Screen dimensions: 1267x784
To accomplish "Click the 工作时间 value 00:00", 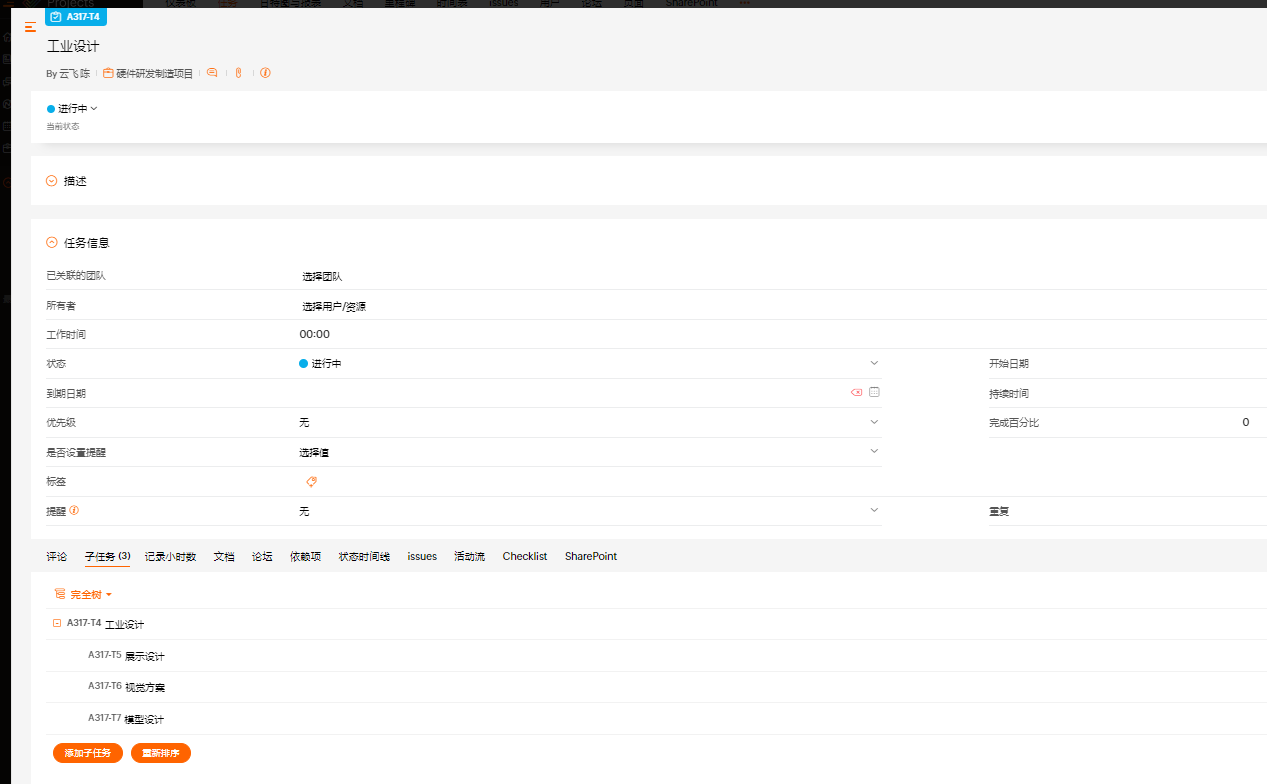I will [314, 334].
